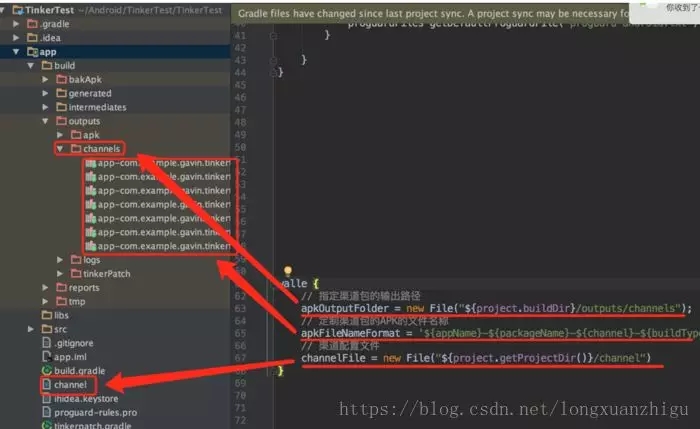Screen dimensions: 700x429
Task: Select the intermediates folder
Action: coord(97,107)
